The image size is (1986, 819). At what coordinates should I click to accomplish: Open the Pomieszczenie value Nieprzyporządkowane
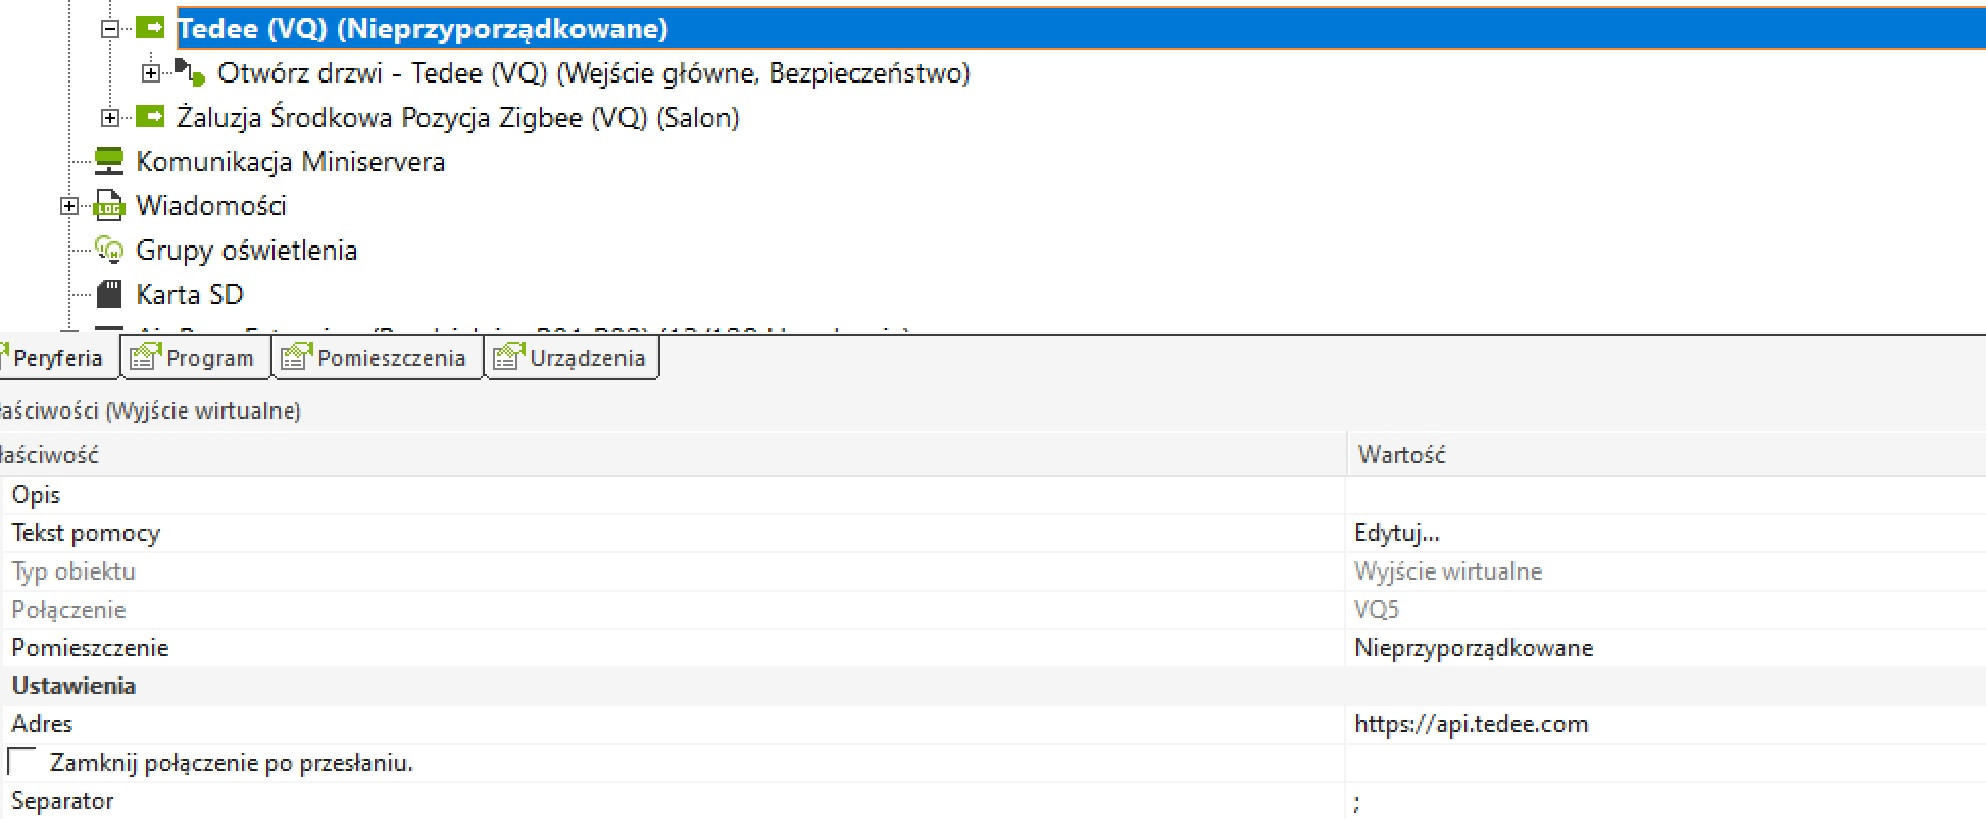coord(1473,648)
